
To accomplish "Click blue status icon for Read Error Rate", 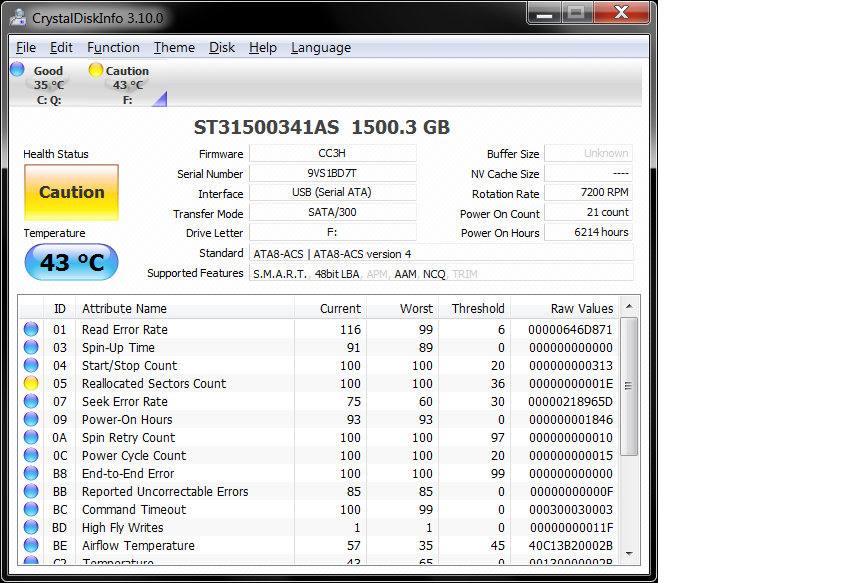I will pyautogui.click(x=31, y=330).
